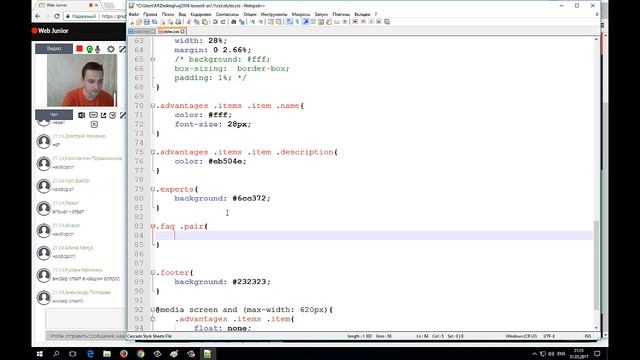Image resolution: width=640 pixels, height=360 pixels.
Task: Open the Опции menu
Action: (250, 14)
